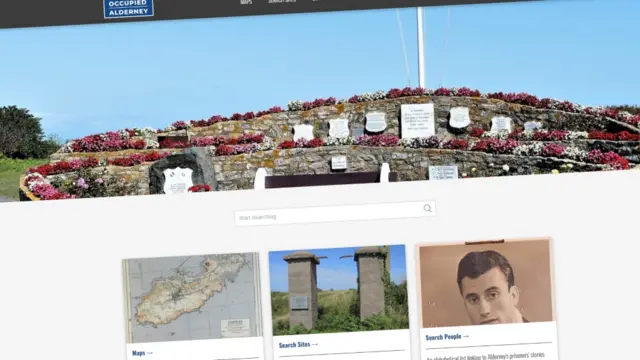Click the legend box on map thumbnail
The height and width of the screenshot is (360, 640).
[x=235, y=328]
